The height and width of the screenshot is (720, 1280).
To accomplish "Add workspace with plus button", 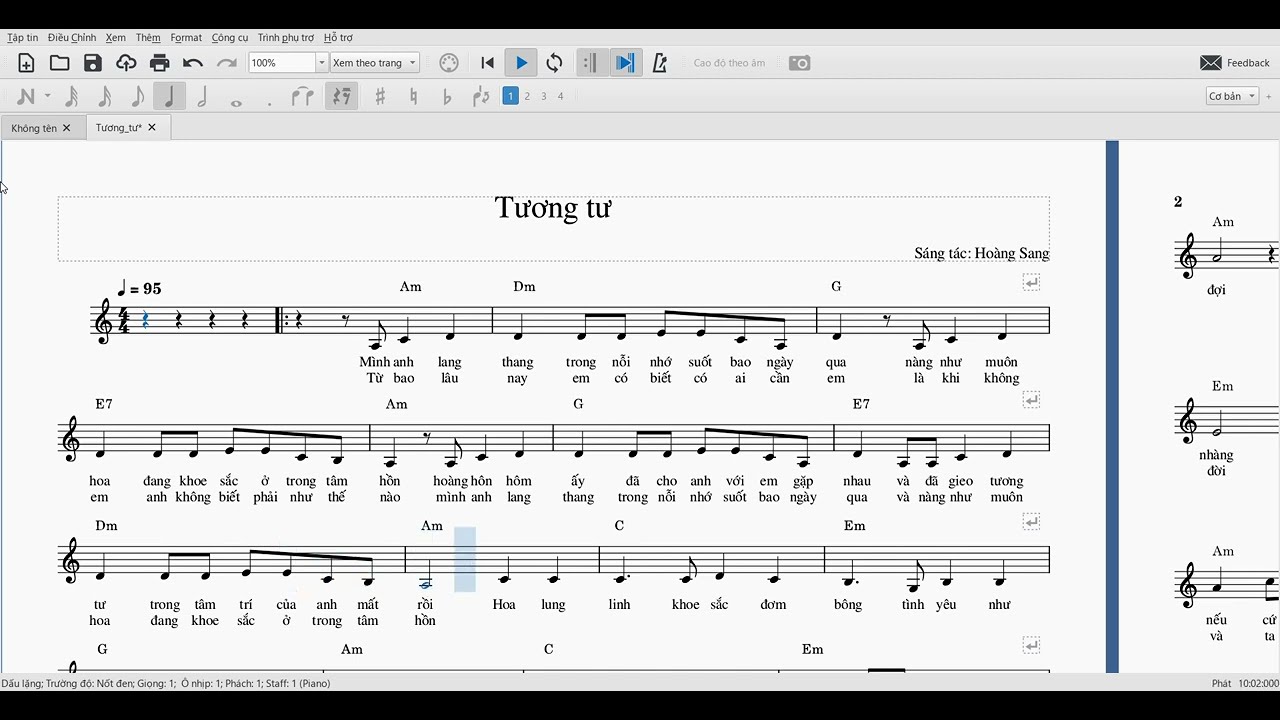I will click(x=1269, y=96).
